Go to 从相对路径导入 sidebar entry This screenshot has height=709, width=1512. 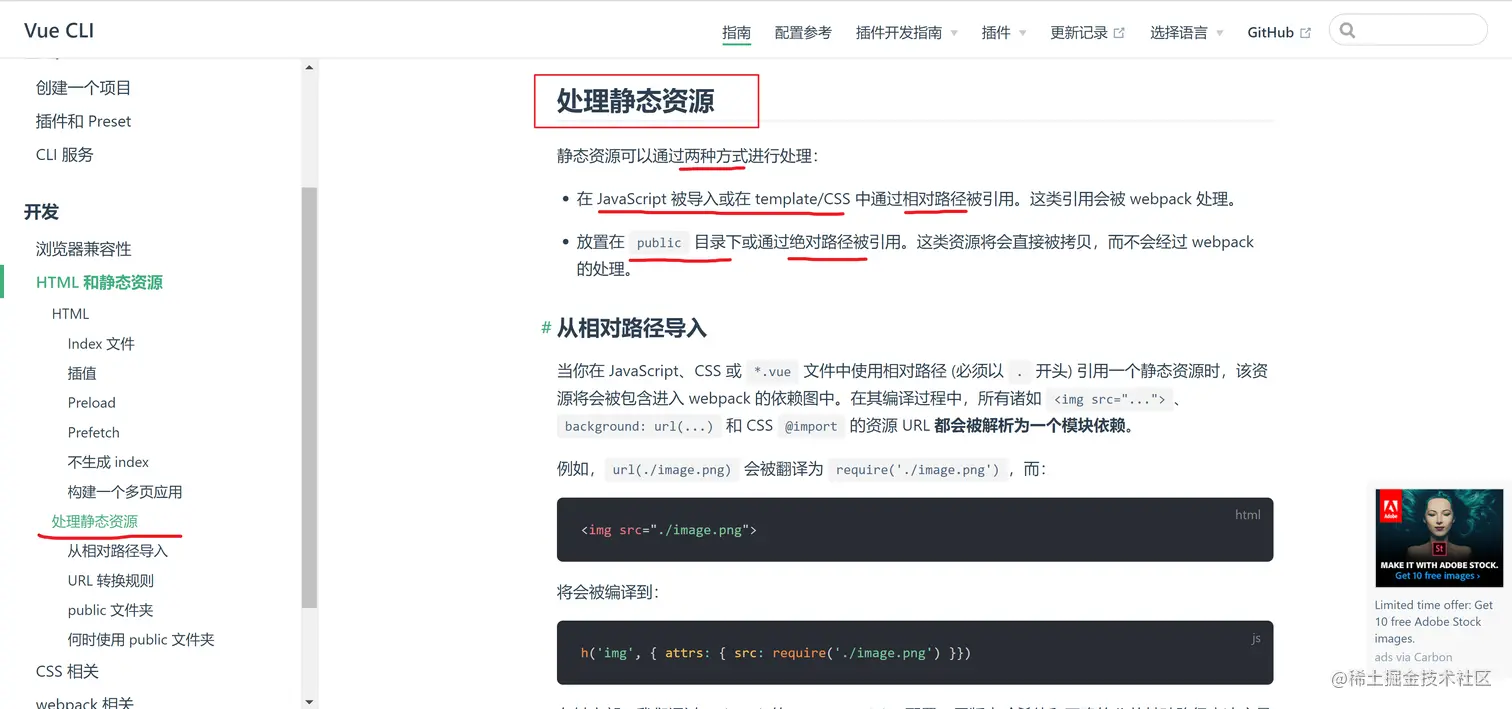(118, 551)
